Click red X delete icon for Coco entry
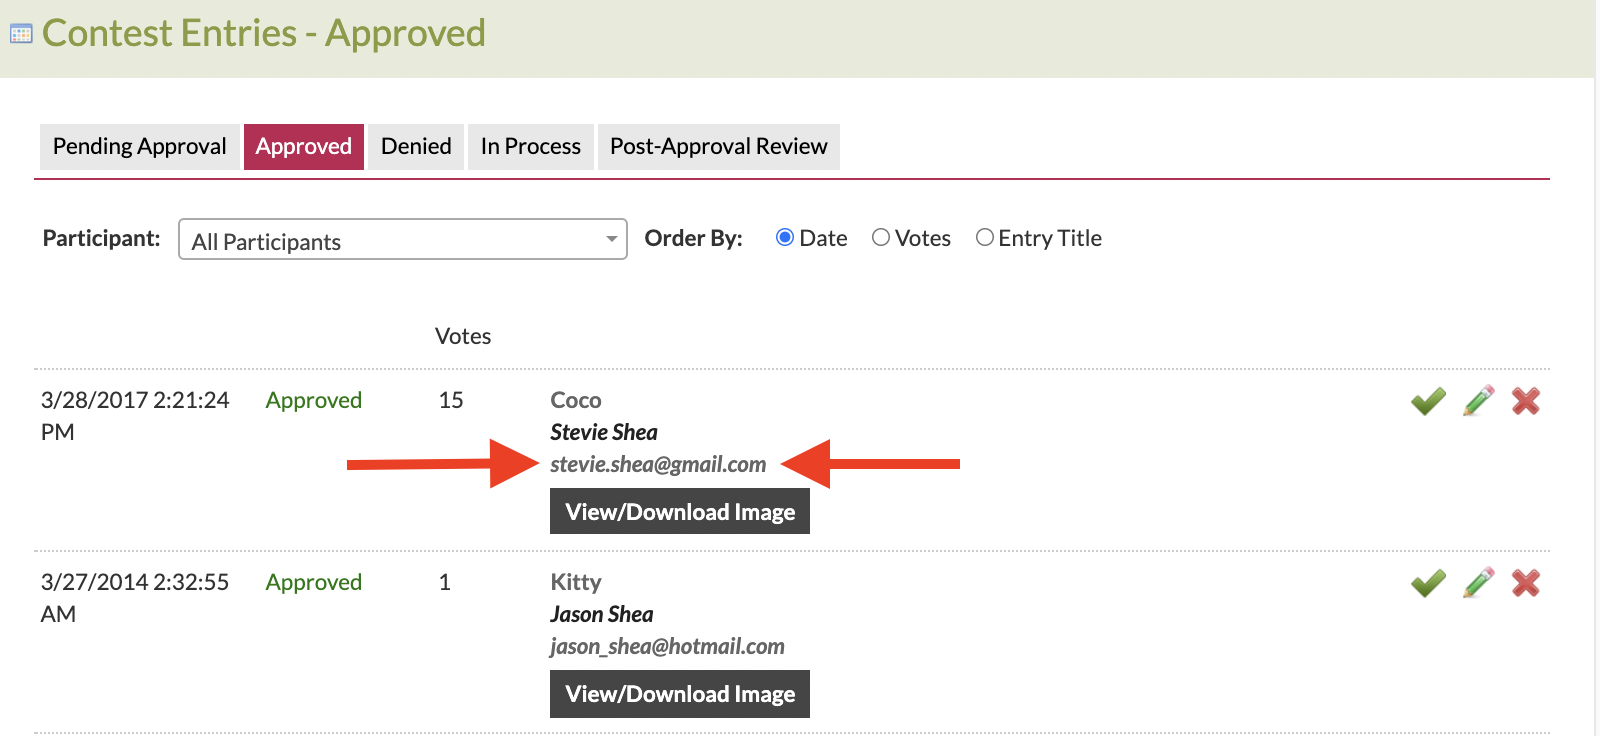Screen dimensions: 1600x736 pyautogui.click(x=1525, y=401)
